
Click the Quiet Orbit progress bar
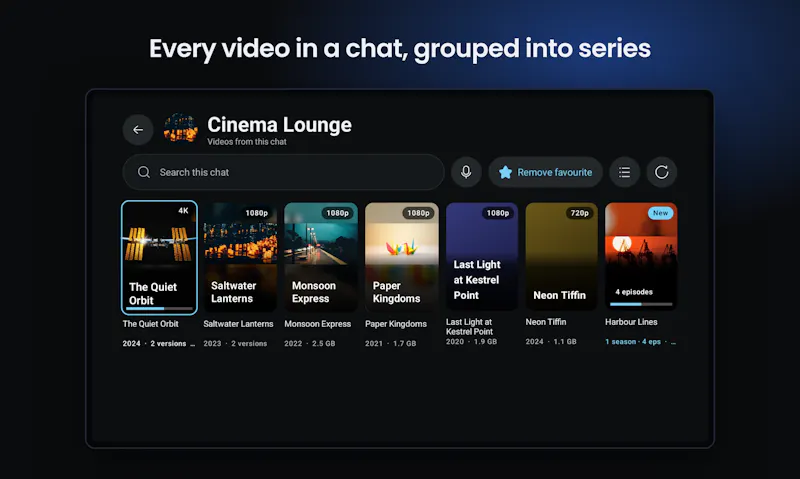[159, 309]
